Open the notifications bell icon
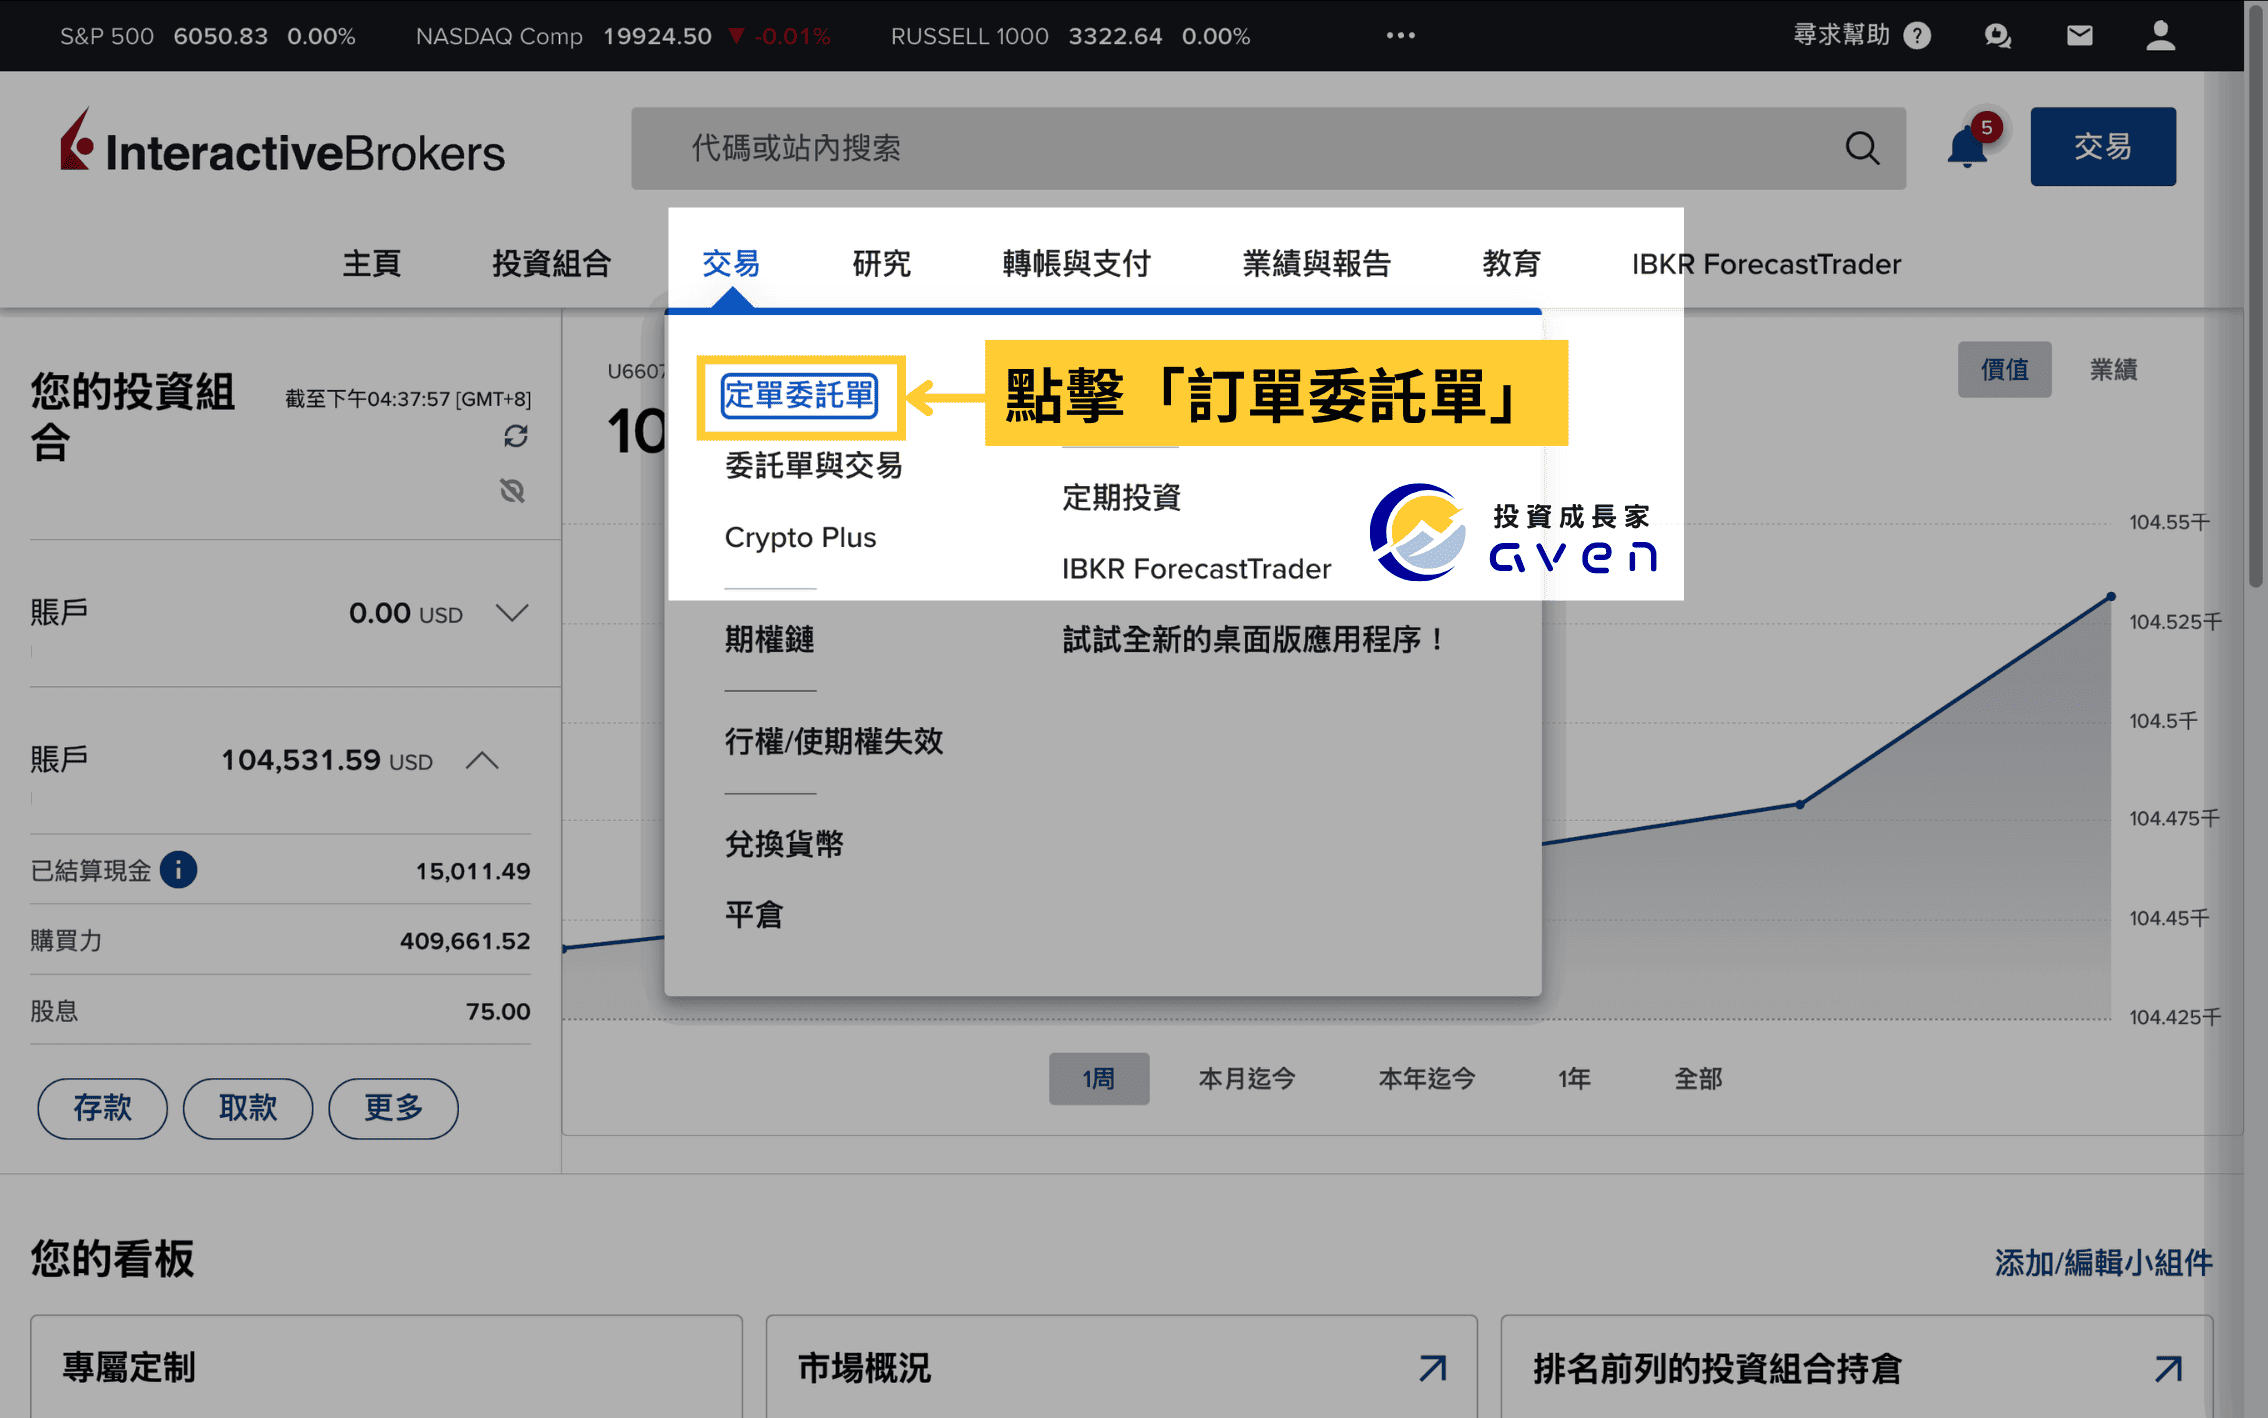This screenshot has width=2268, height=1418. [1967, 148]
